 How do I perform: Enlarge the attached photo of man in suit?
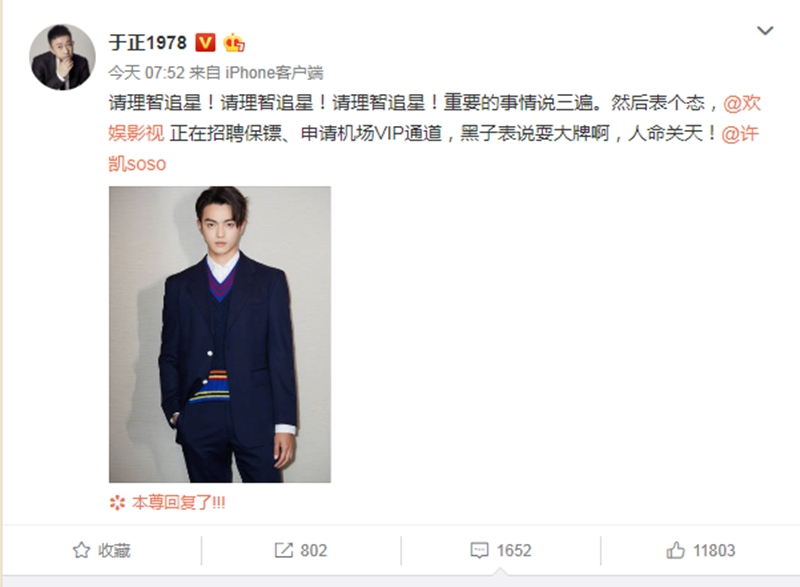point(220,334)
